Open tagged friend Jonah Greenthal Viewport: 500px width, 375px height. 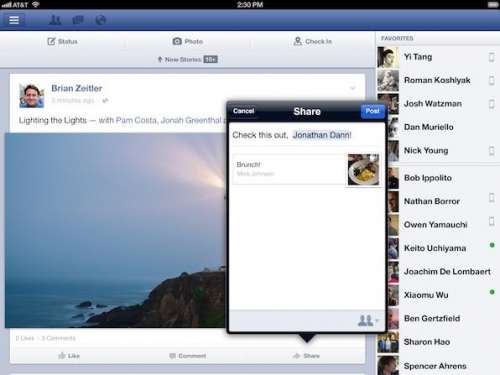191,120
